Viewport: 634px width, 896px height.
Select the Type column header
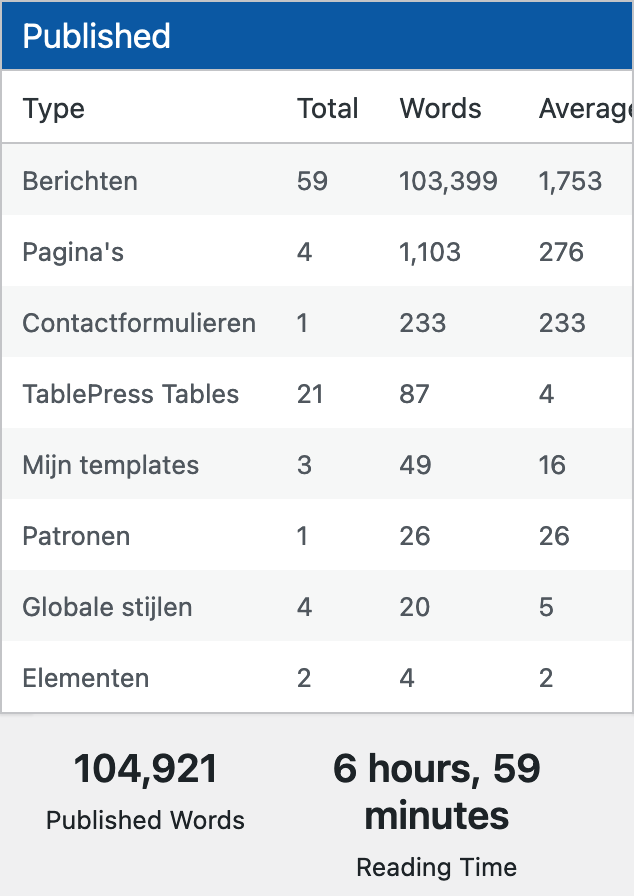(54, 109)
